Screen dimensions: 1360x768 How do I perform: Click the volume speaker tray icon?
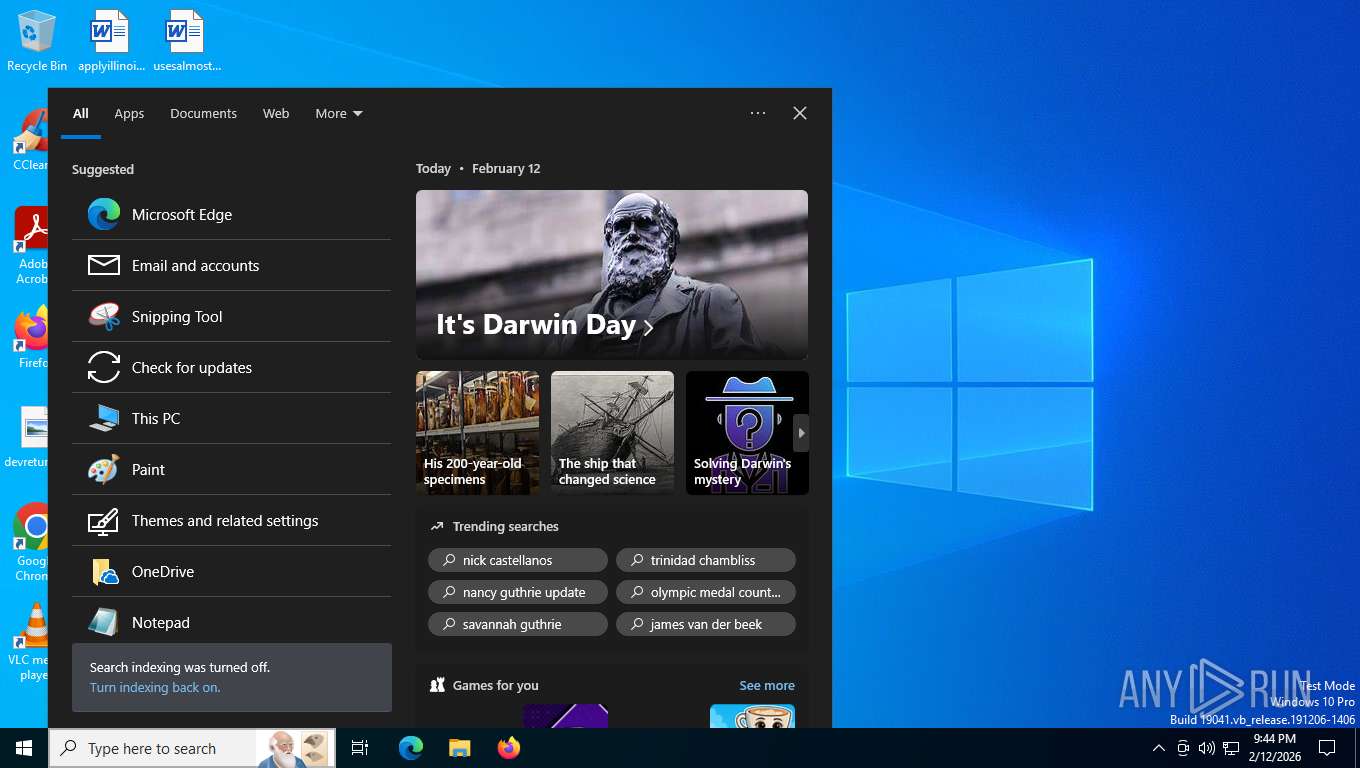click(1207, 748)
